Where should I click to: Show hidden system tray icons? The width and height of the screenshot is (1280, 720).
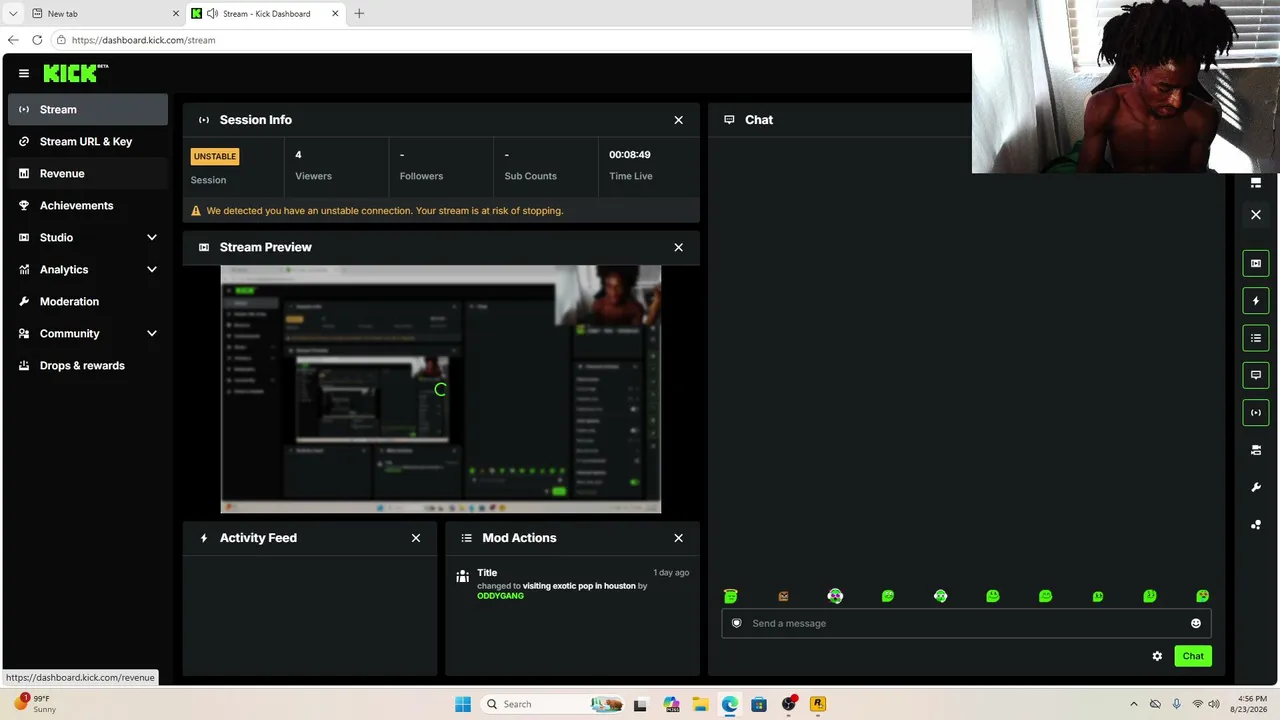(1133, 704)
